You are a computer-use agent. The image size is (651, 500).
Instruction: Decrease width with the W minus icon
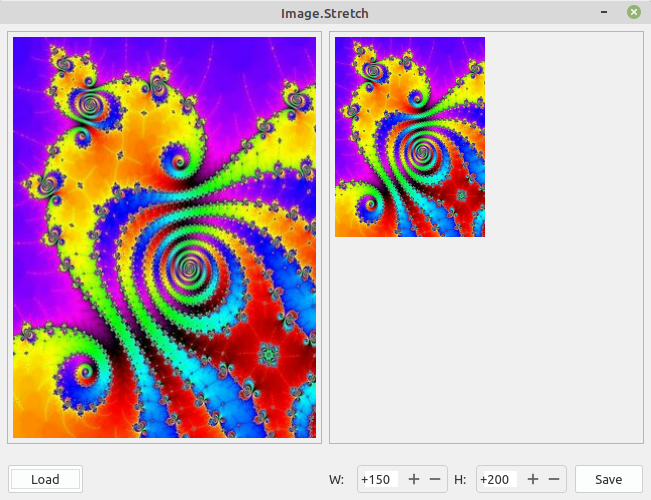[x=435, y=479]
